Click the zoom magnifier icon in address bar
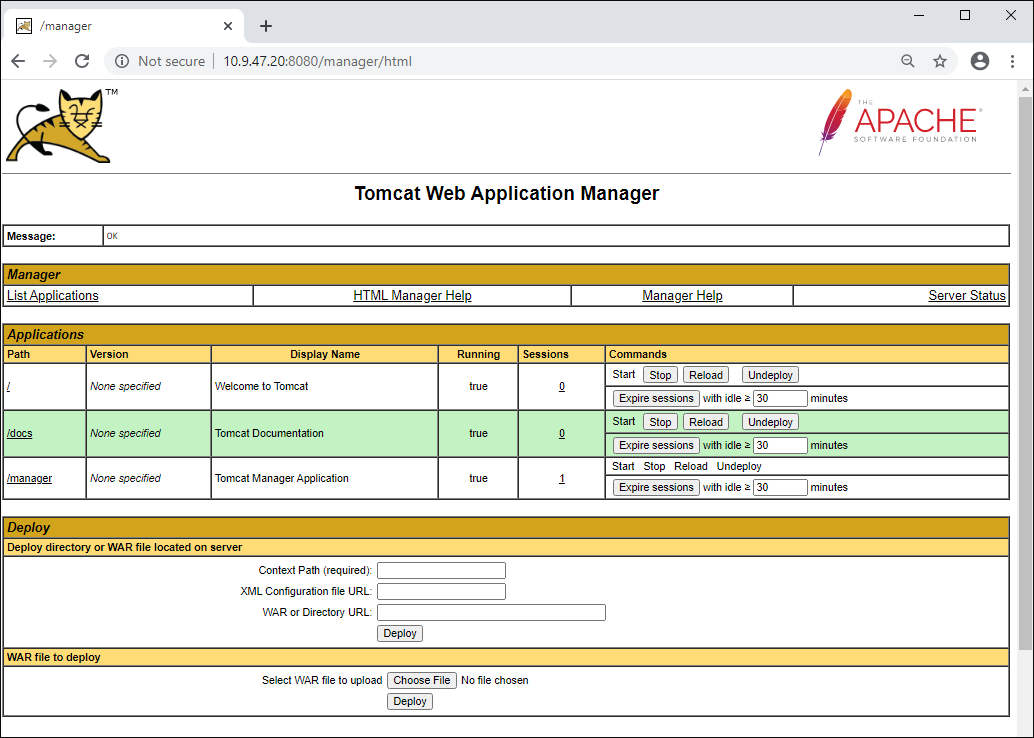The width and height of the screenshot is (1034, 738). coord(908,61)
